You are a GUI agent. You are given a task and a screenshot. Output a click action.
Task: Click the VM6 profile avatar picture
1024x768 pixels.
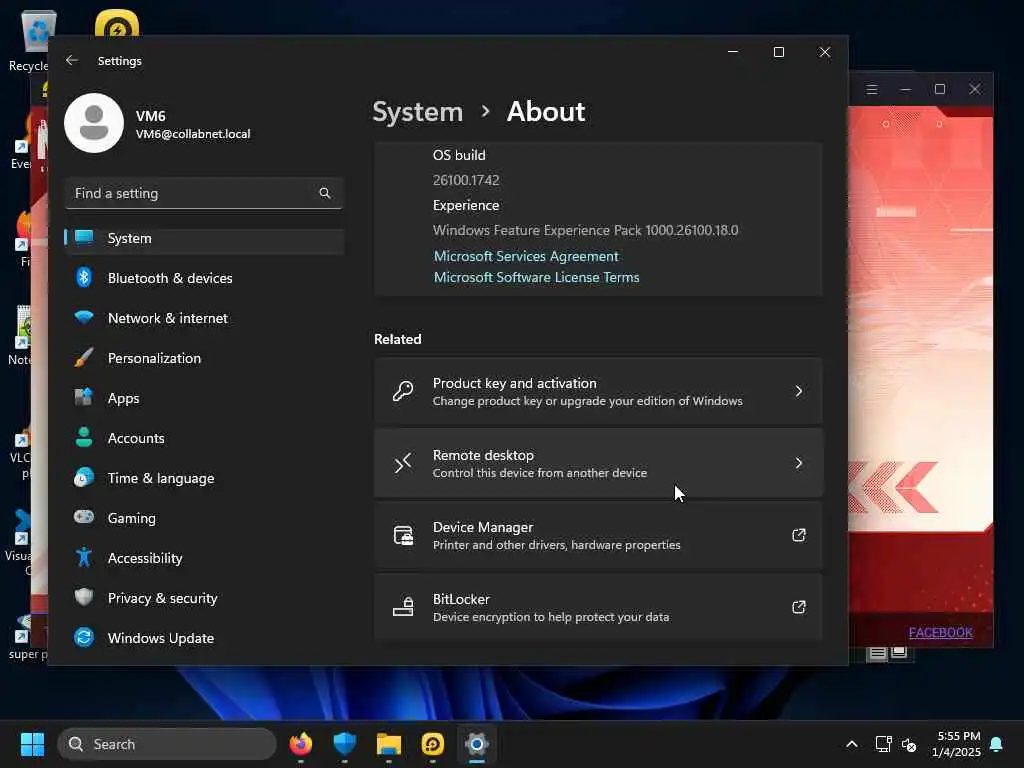94,123
